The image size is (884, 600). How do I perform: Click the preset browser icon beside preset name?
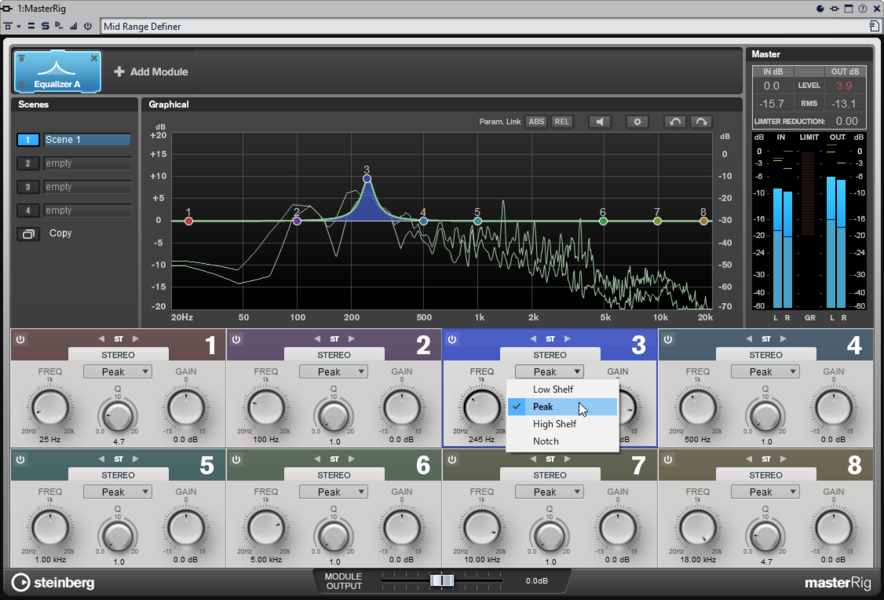click(x=874, y=26)
